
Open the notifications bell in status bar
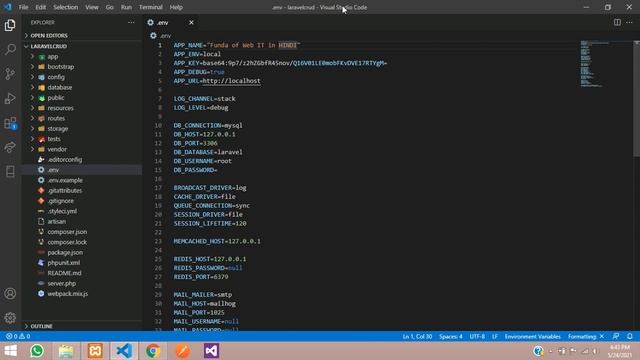pyautogui.click(x=630, y=336)
